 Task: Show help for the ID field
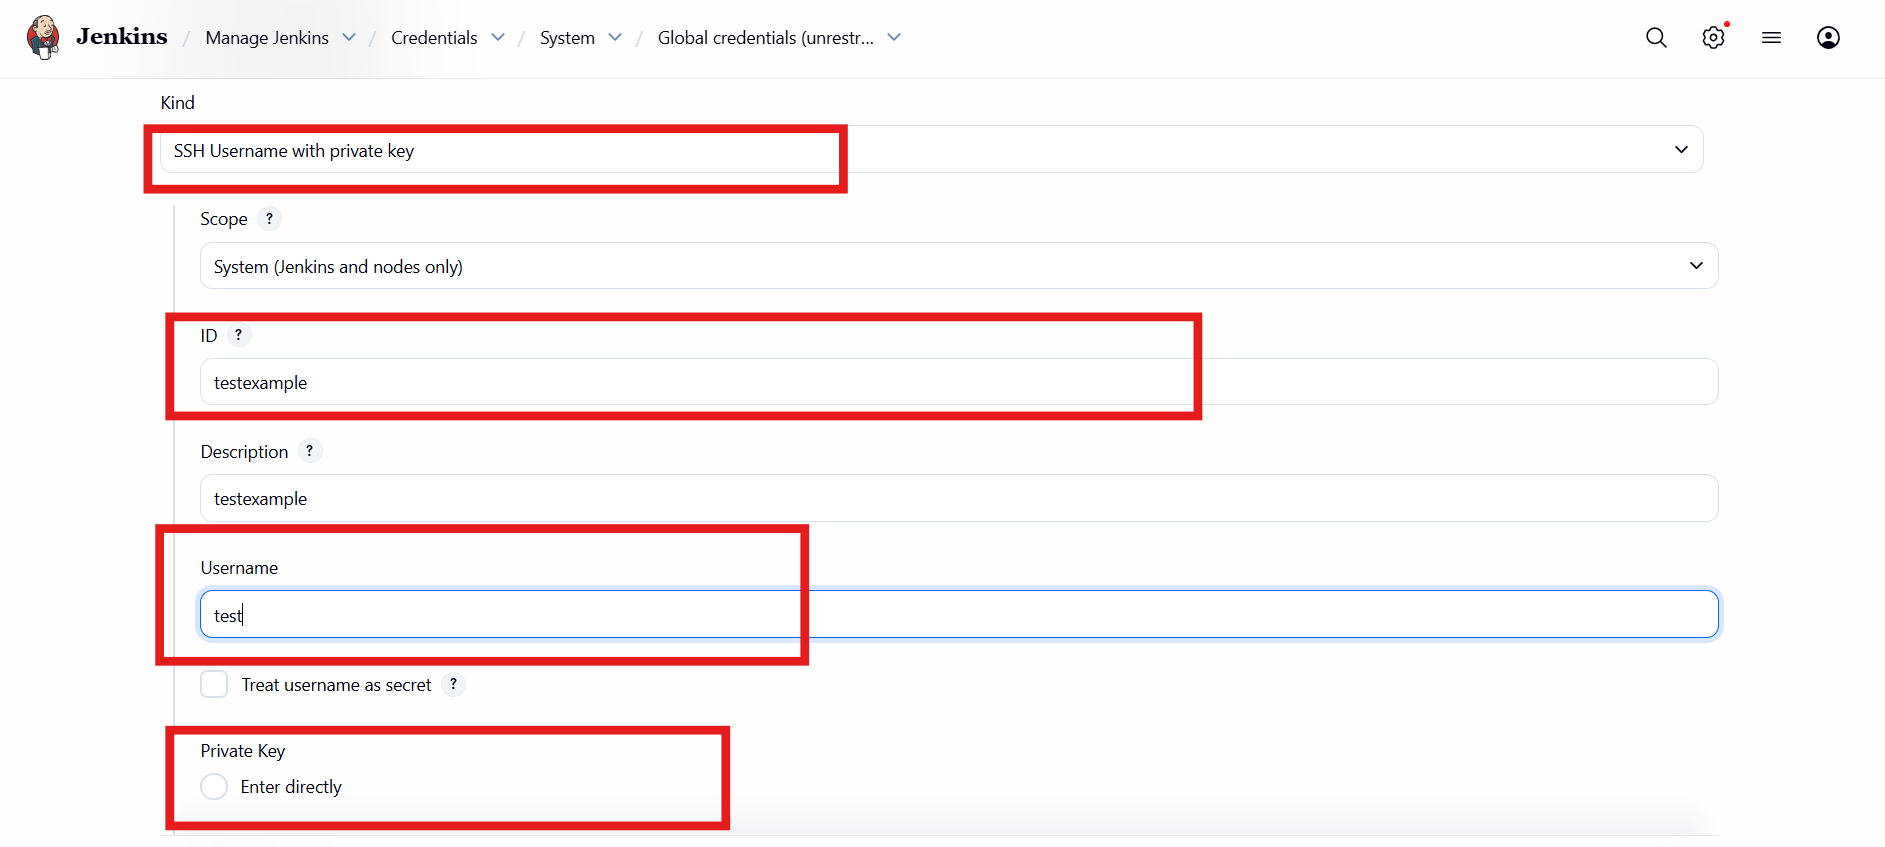pos(238,335)
